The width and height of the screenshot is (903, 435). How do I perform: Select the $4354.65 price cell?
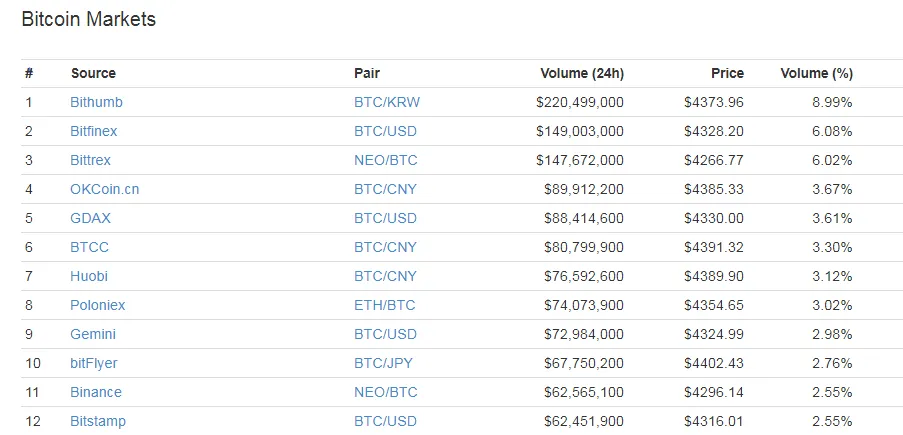click(714, 305)
